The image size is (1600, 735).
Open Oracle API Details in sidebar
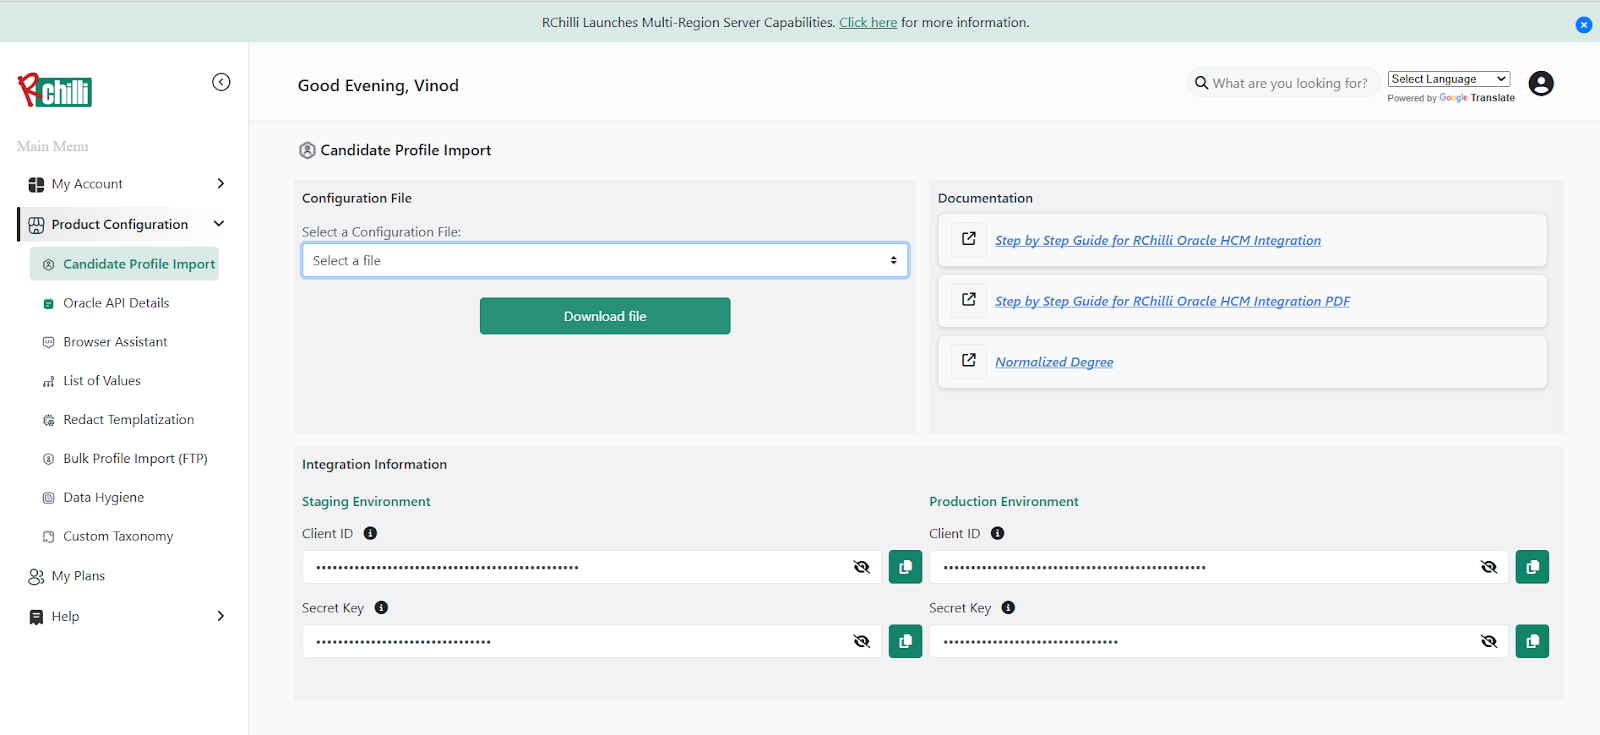click(116, 303)
